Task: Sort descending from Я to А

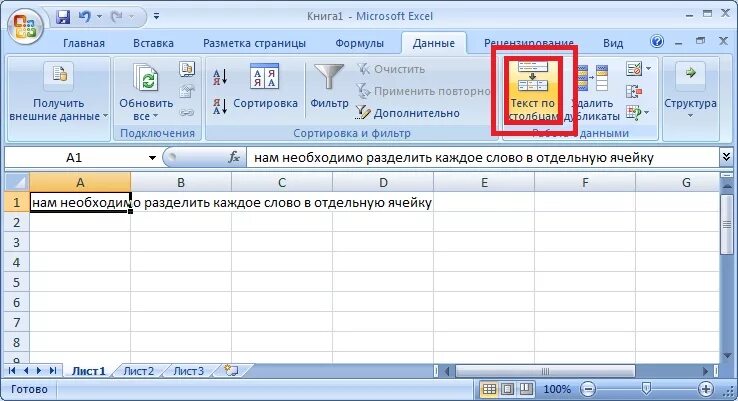Action: [x=220, y=106]
